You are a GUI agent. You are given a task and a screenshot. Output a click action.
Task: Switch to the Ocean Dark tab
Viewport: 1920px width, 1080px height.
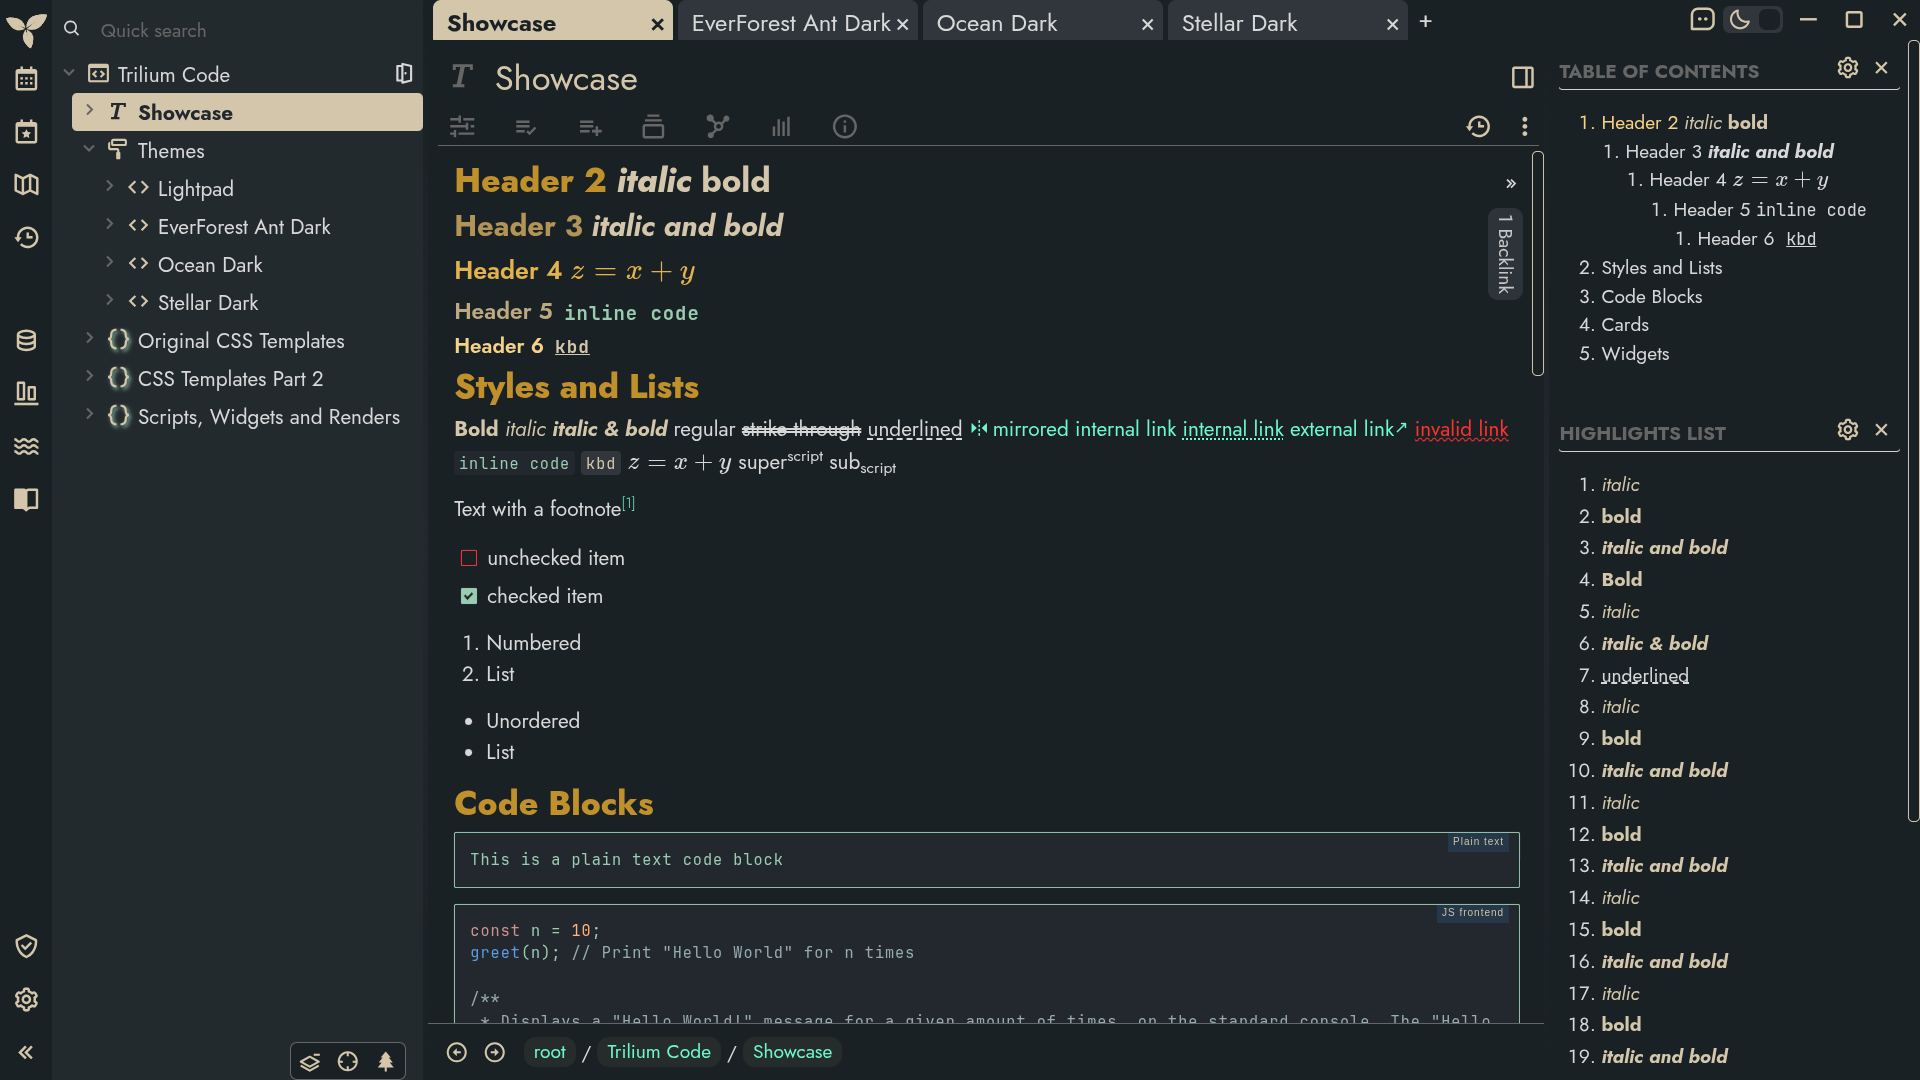(x=1030, y=23)
